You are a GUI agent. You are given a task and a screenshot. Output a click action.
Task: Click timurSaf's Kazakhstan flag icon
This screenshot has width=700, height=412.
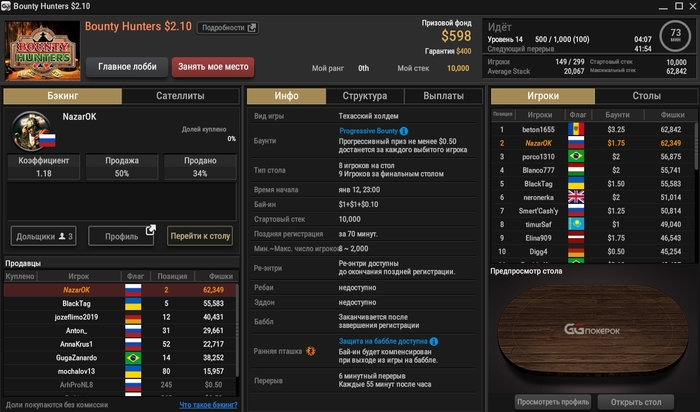[576, 225]
